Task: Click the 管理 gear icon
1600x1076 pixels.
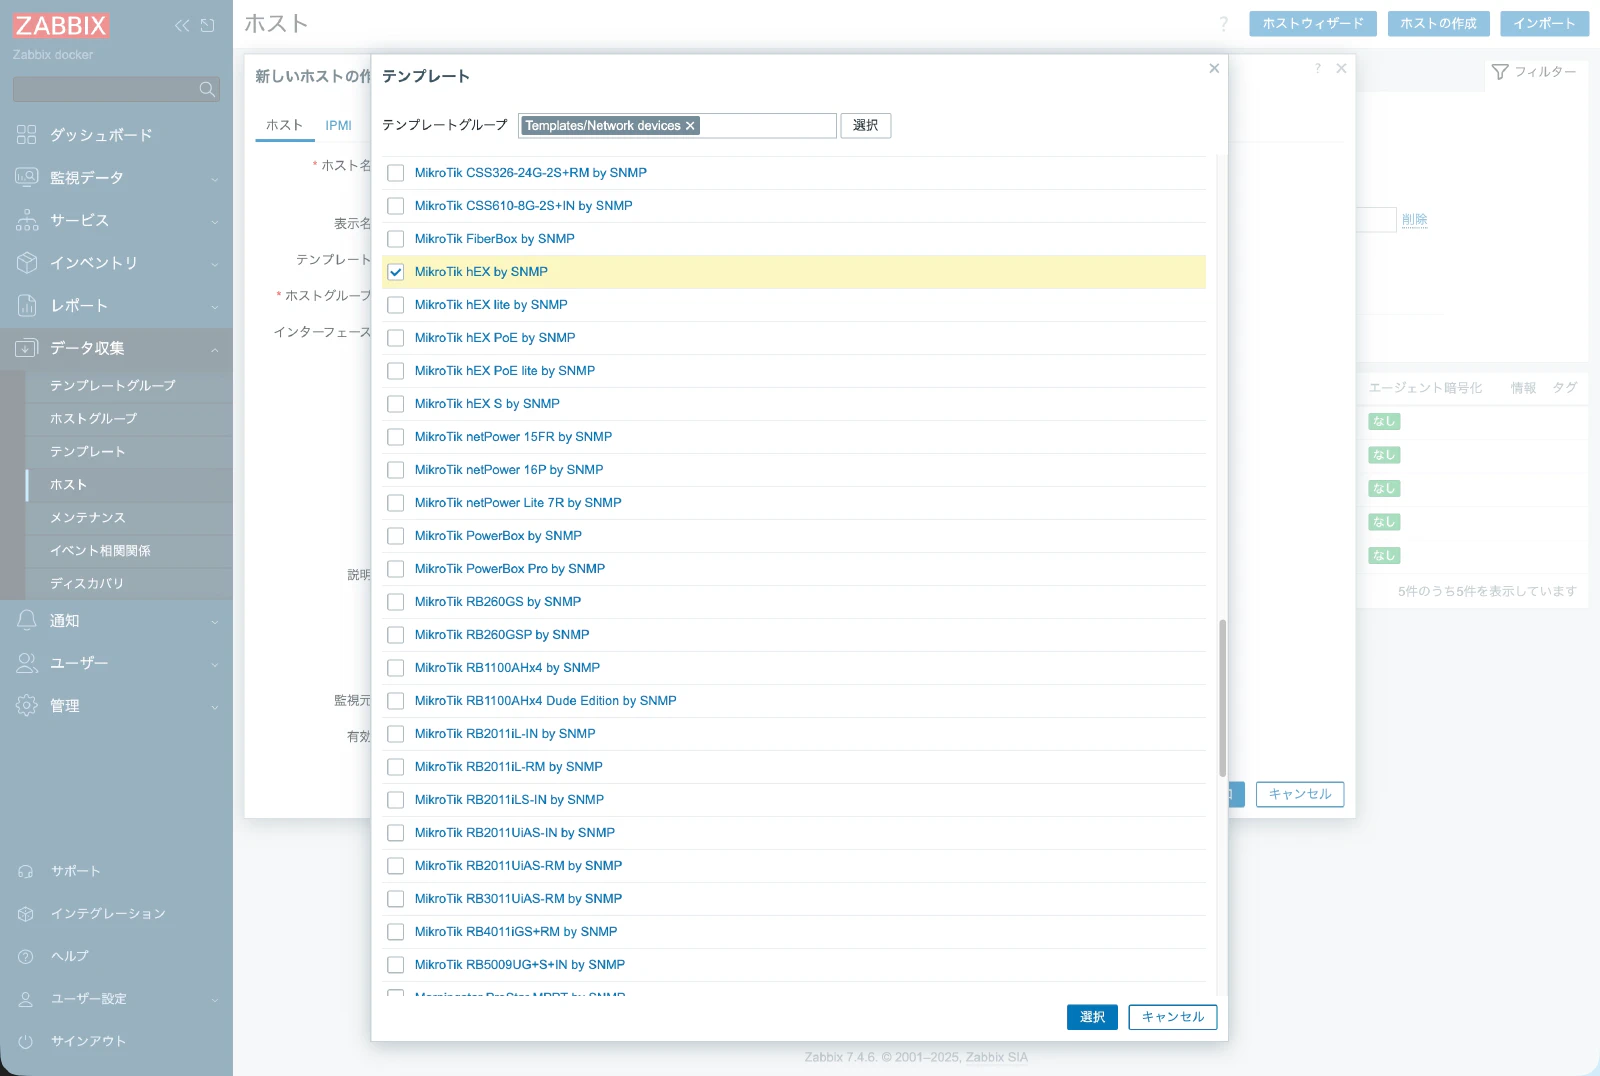Action: [27, 706]
